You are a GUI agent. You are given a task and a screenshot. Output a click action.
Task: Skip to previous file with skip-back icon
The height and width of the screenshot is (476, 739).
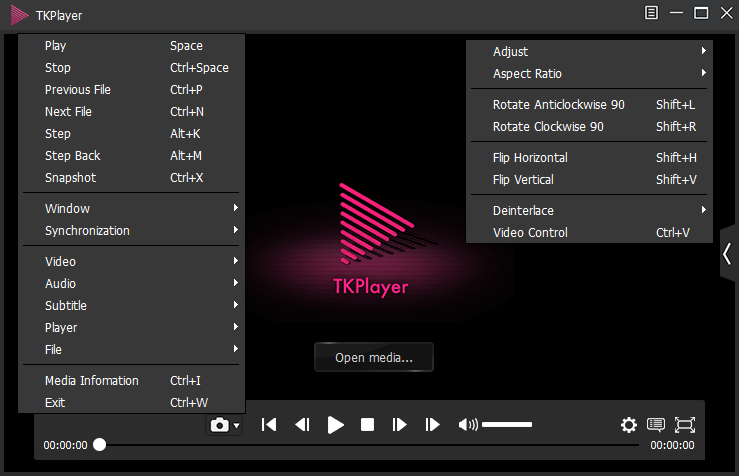pos(269,425)
